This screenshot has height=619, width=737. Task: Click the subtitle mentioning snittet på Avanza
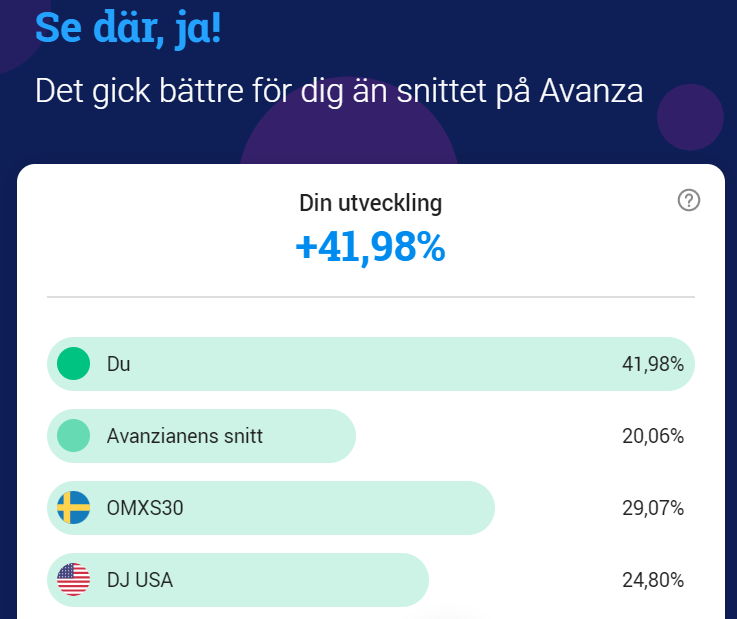[338, 90]
